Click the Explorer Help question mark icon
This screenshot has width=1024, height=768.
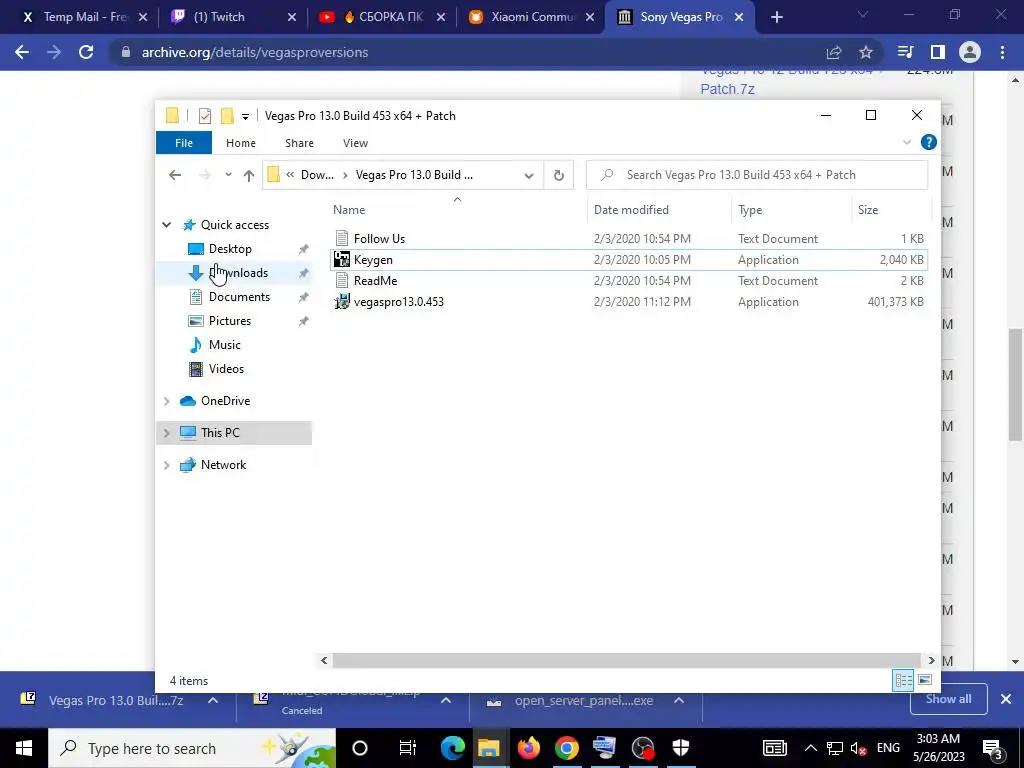[x=928, y=142]
